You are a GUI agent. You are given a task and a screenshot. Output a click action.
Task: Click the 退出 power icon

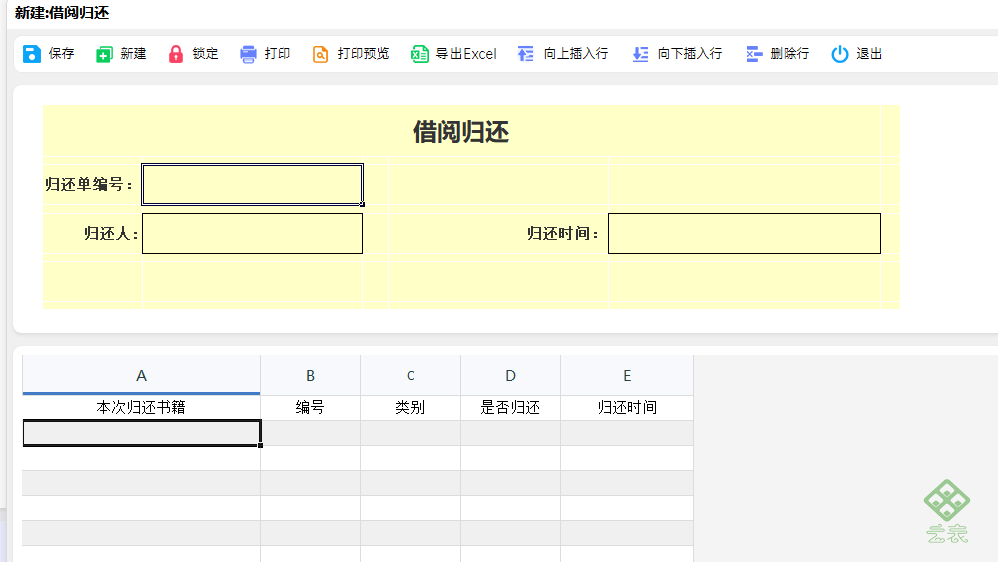pos(840,54)
